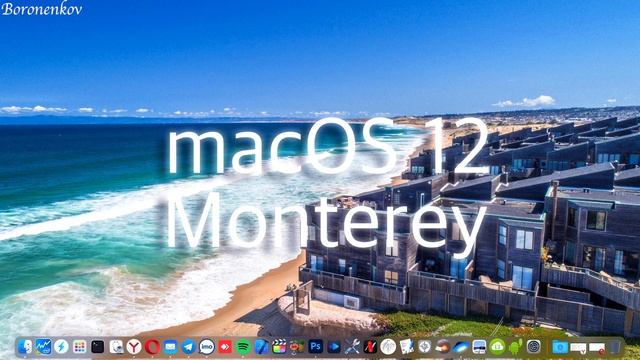The width and height of the screenshot is (640, 360).
Task: Launch Telegram from the Dock
Action: pos(189,347)
